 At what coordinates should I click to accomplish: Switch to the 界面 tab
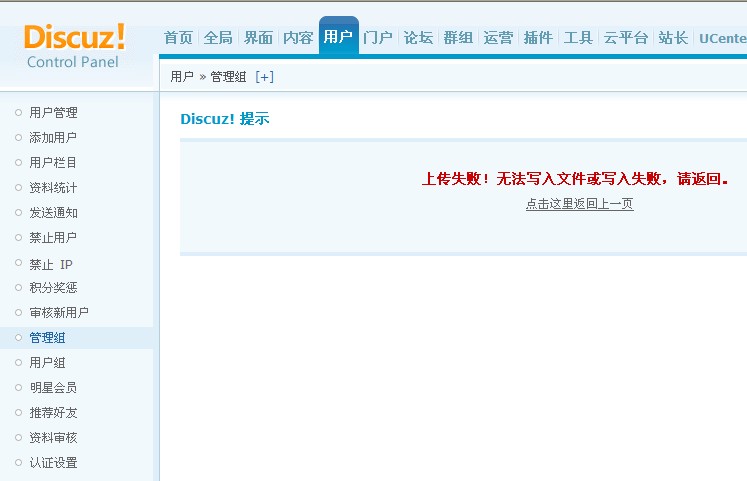pos(258,38)
